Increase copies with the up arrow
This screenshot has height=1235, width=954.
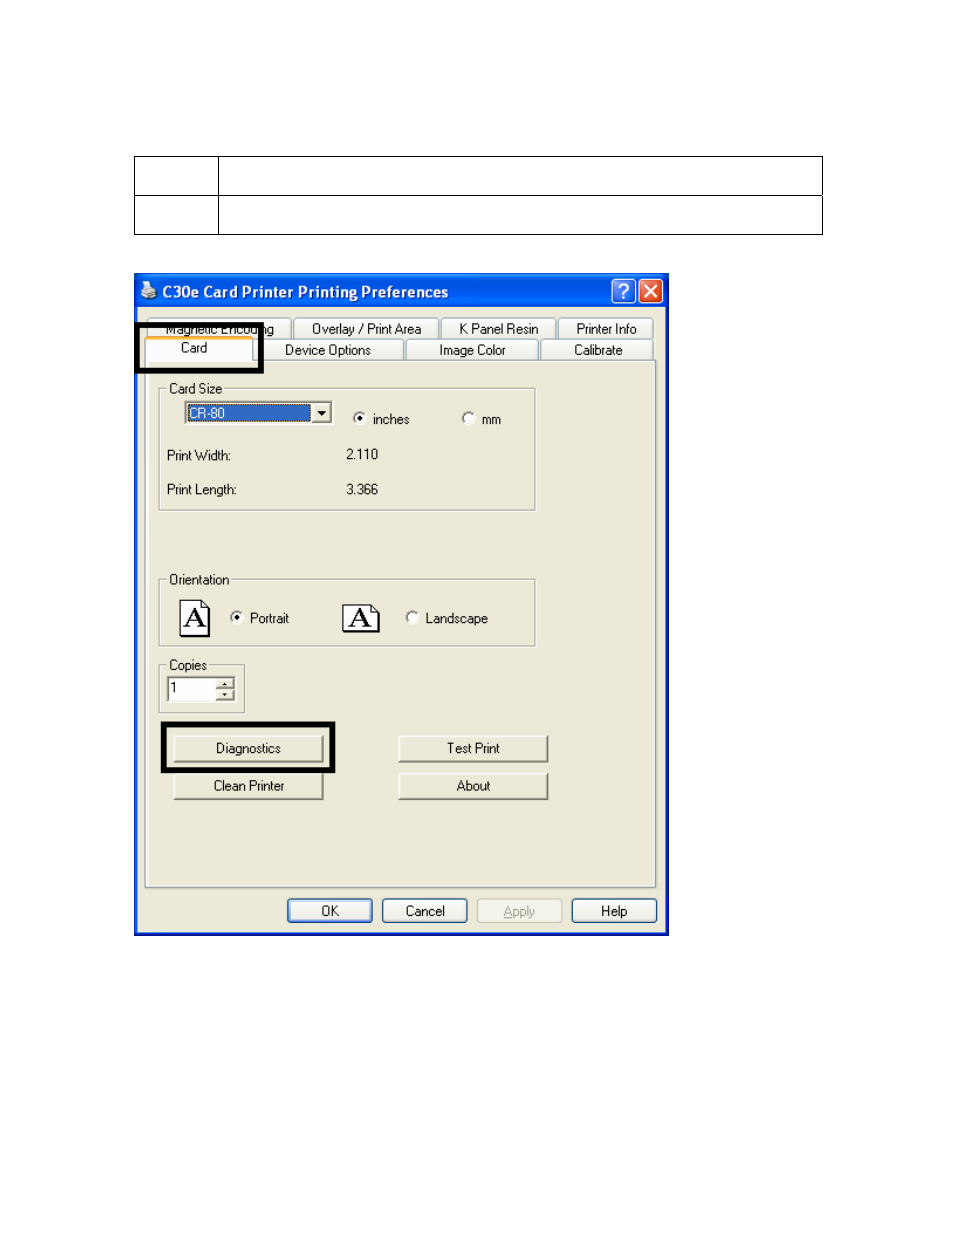(x=225, y=684)
